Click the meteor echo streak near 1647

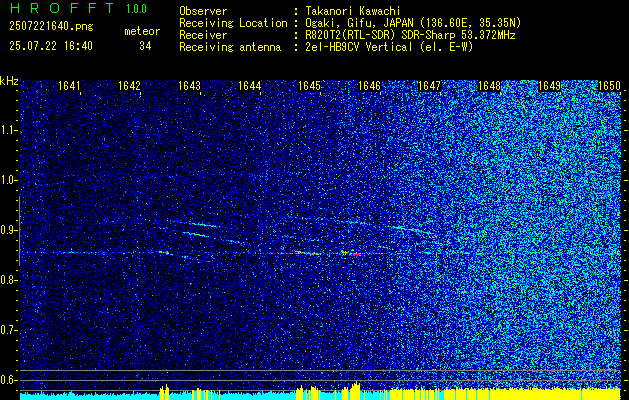[413, 230]
